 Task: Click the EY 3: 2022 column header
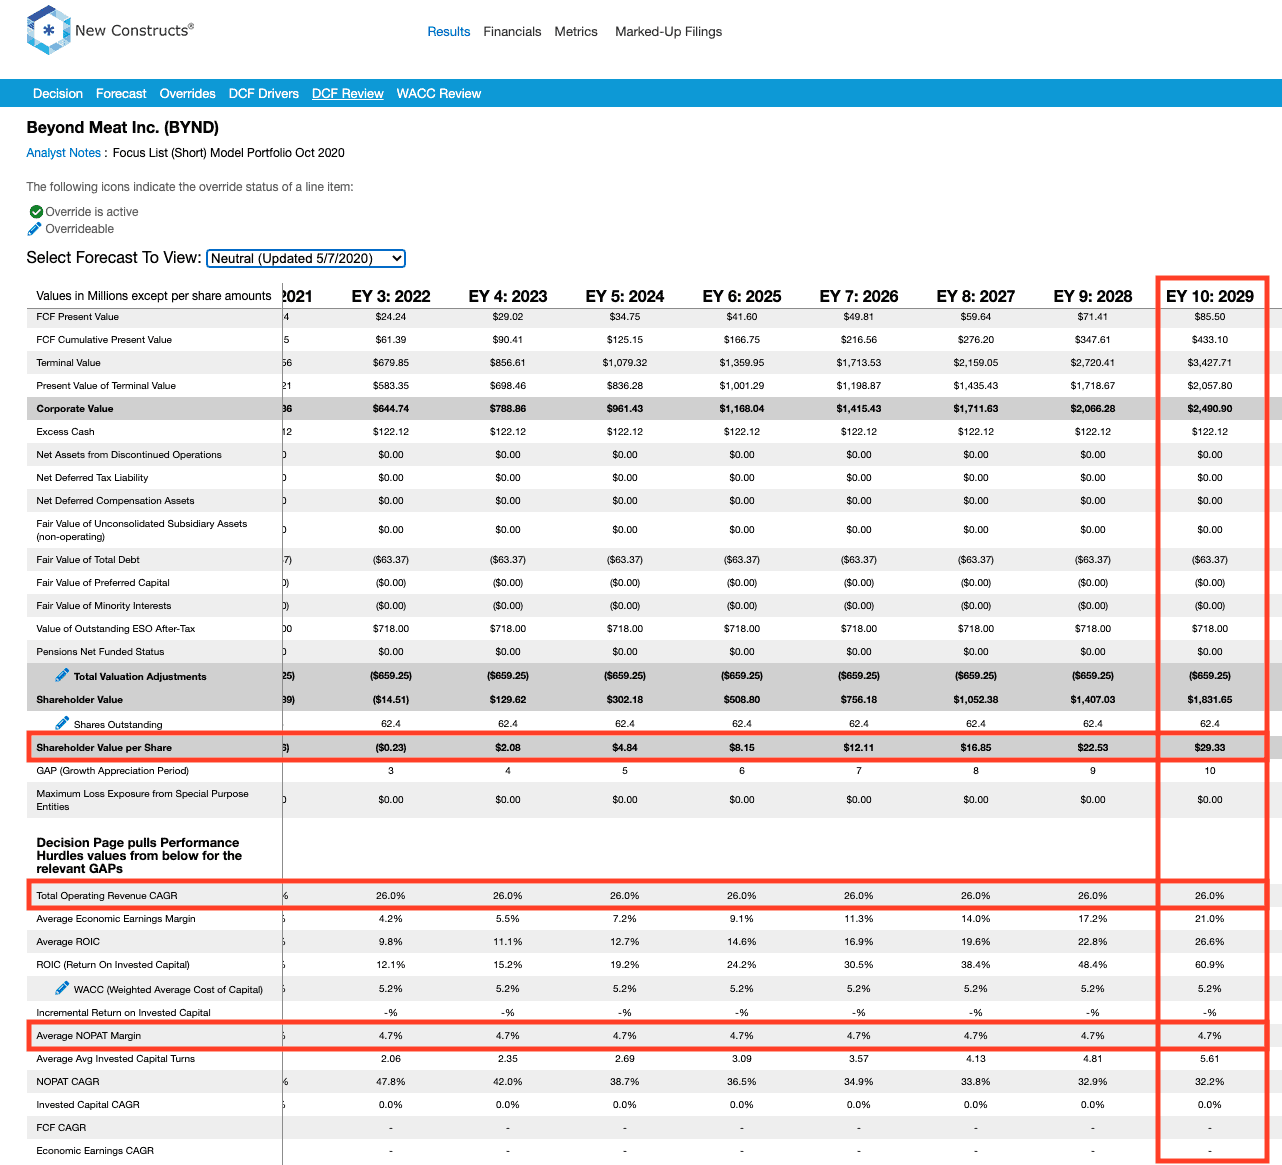(x=391, y=296)
